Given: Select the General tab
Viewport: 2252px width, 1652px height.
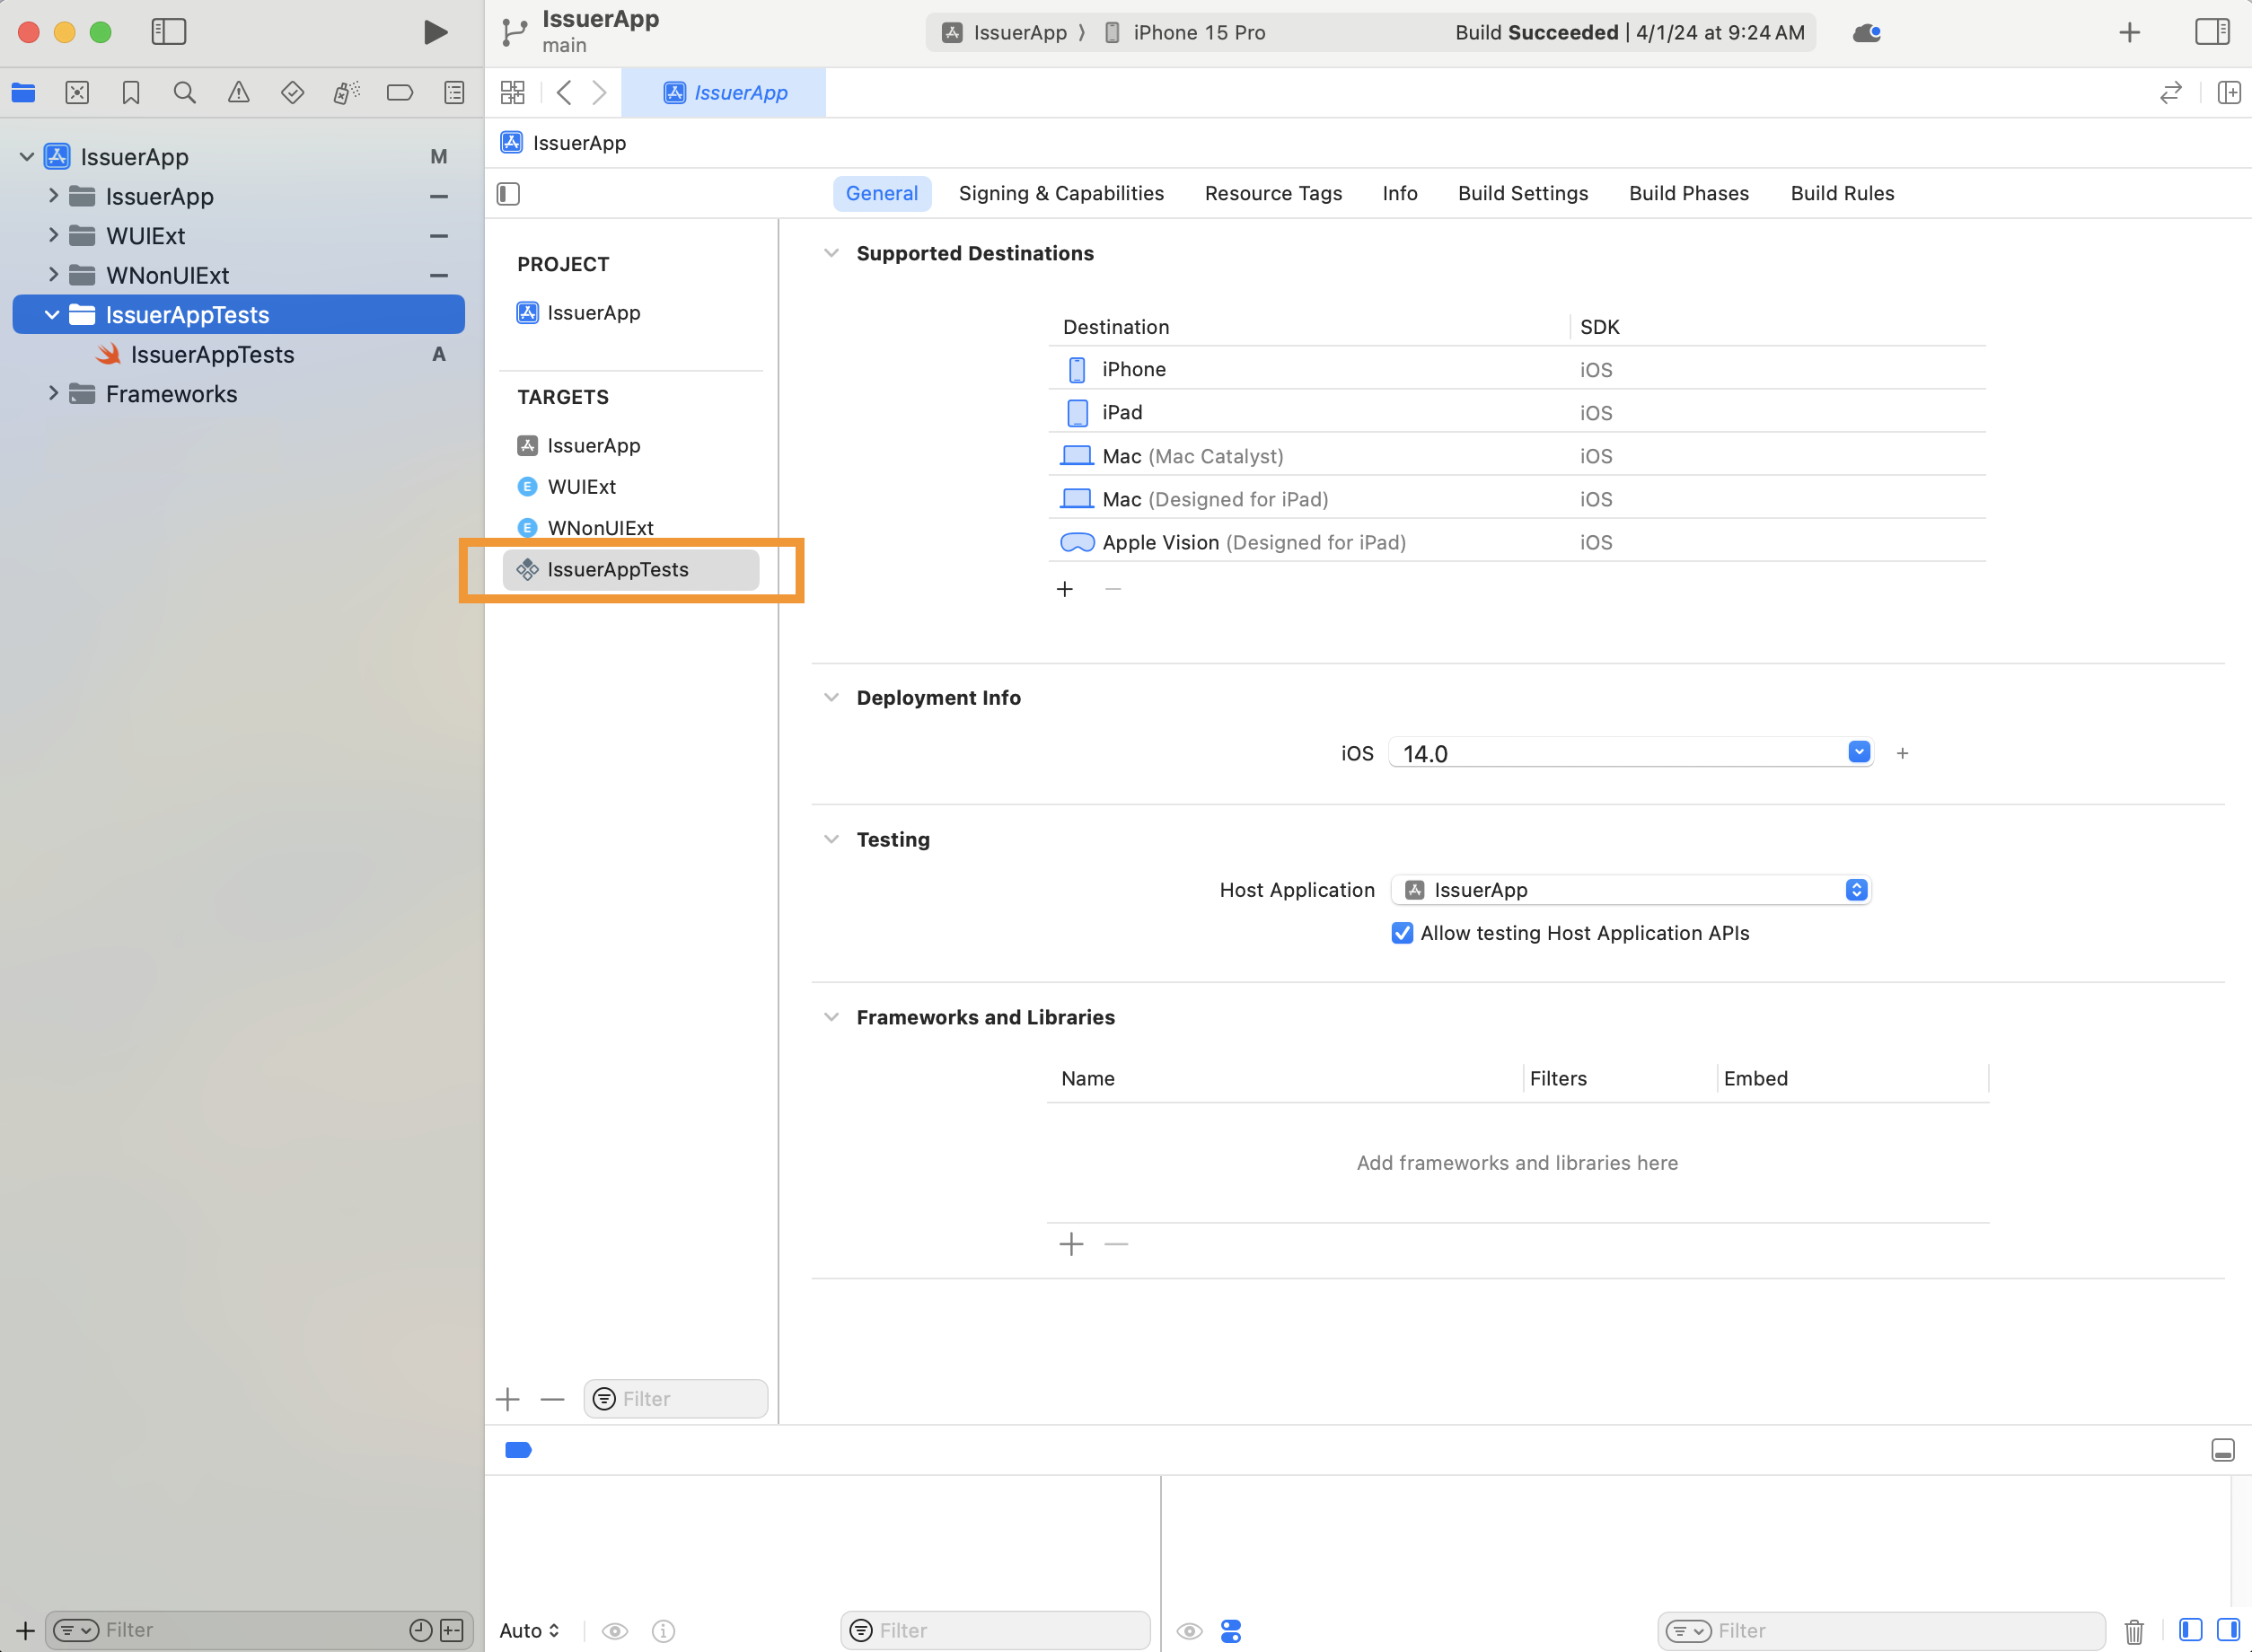Looking at the screenshot, I should (882, 193).
